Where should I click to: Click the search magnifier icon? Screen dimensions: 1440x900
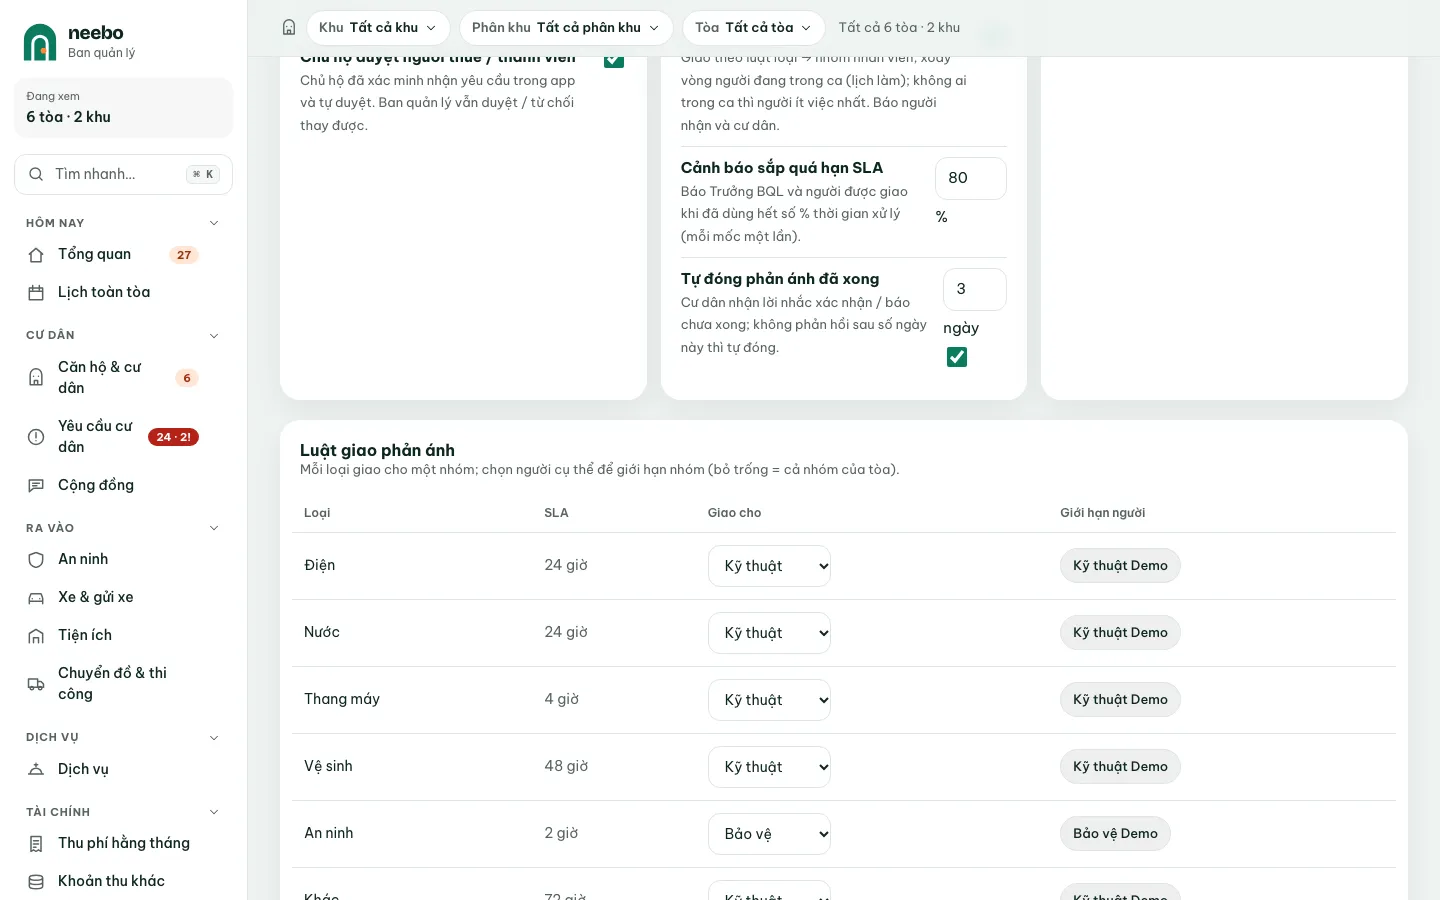36,174
